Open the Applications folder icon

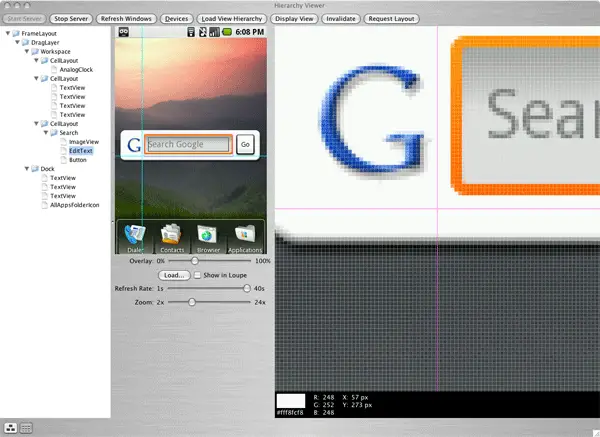[245, 236]
